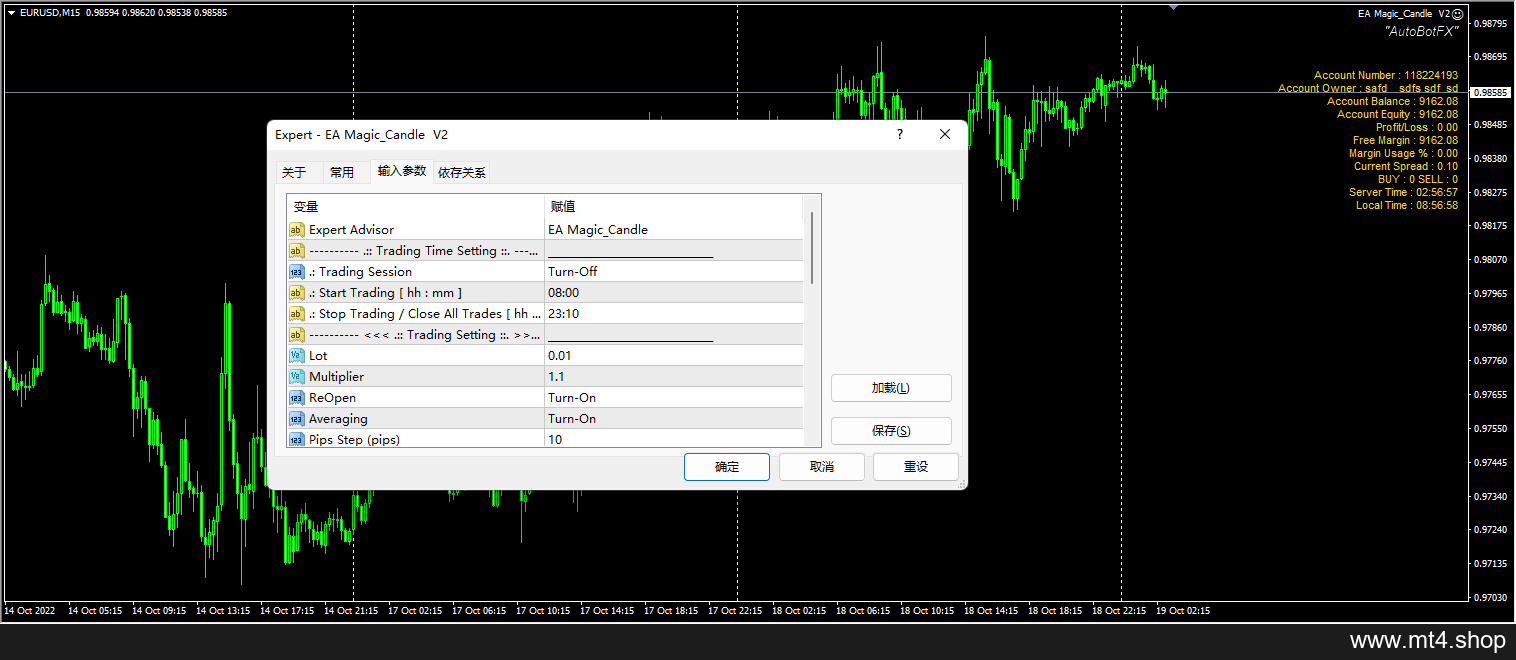Screen dimensions: 1516x660
Task: Close the Expert dialog with the X button
Action: (x=945, y=134)
